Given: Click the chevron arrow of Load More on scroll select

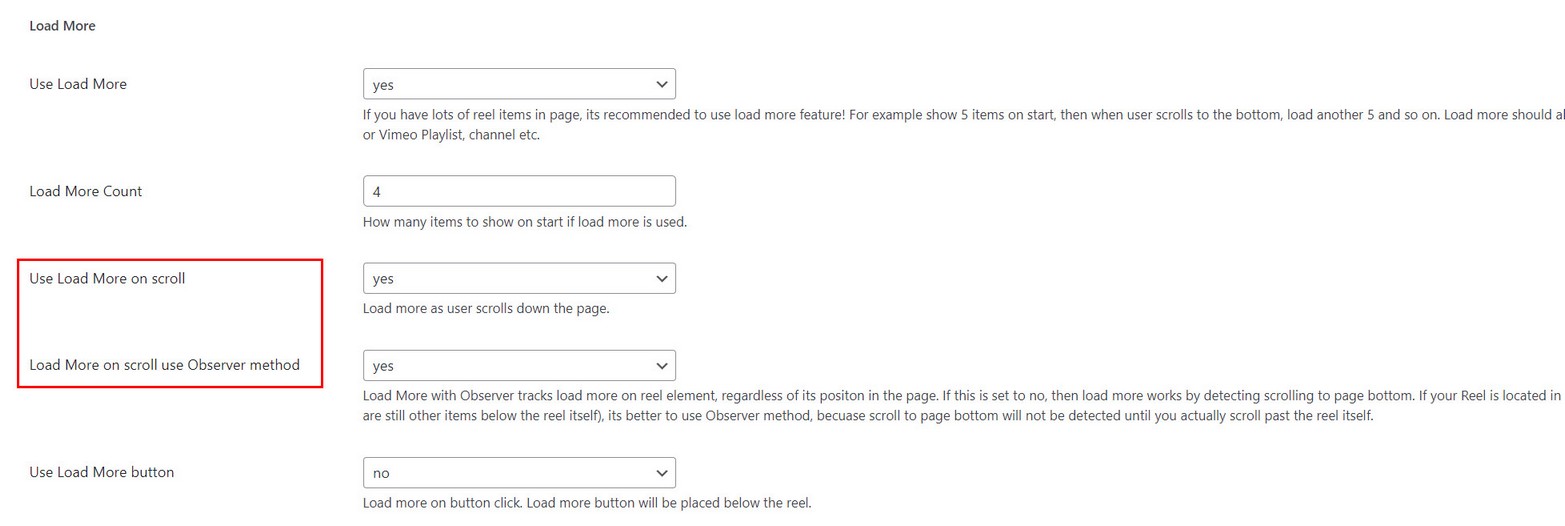Looking at the screenshot, I should 660,278.
